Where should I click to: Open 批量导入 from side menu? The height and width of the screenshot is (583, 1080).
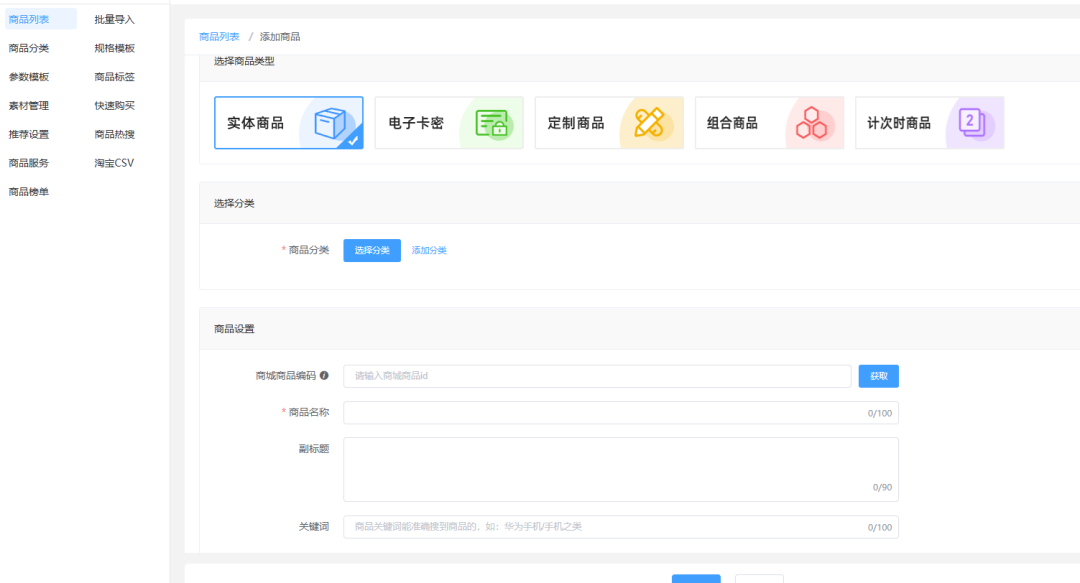114,19
